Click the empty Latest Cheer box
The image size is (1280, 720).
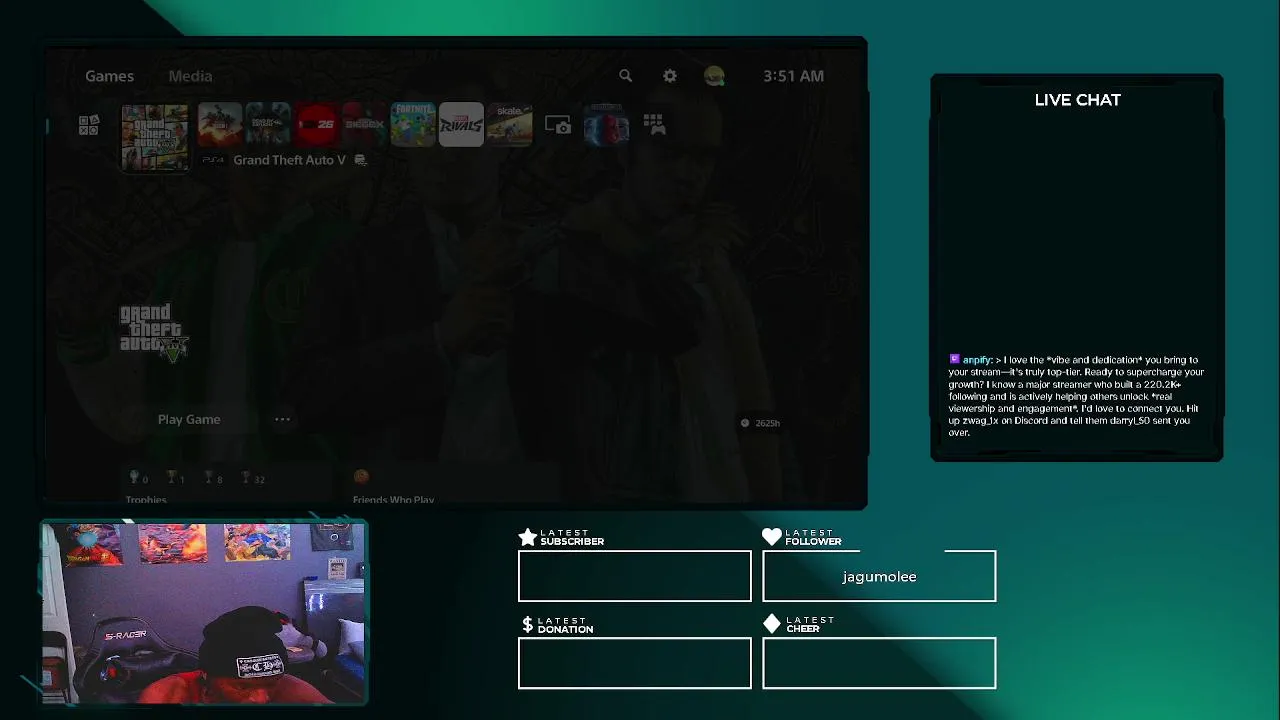[879, 663]
